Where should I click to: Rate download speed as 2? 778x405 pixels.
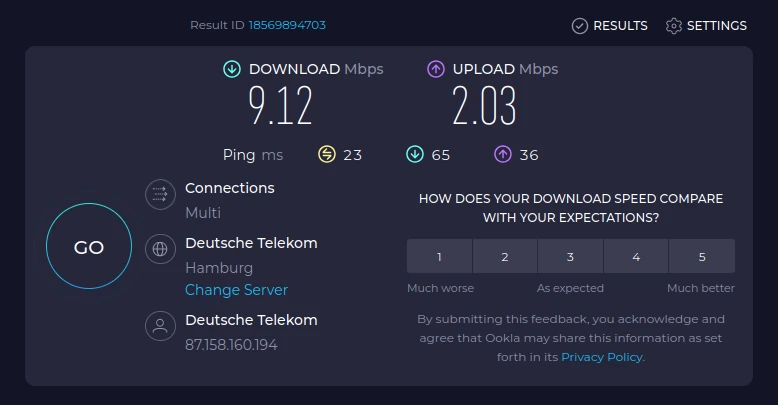pos(505,257)
